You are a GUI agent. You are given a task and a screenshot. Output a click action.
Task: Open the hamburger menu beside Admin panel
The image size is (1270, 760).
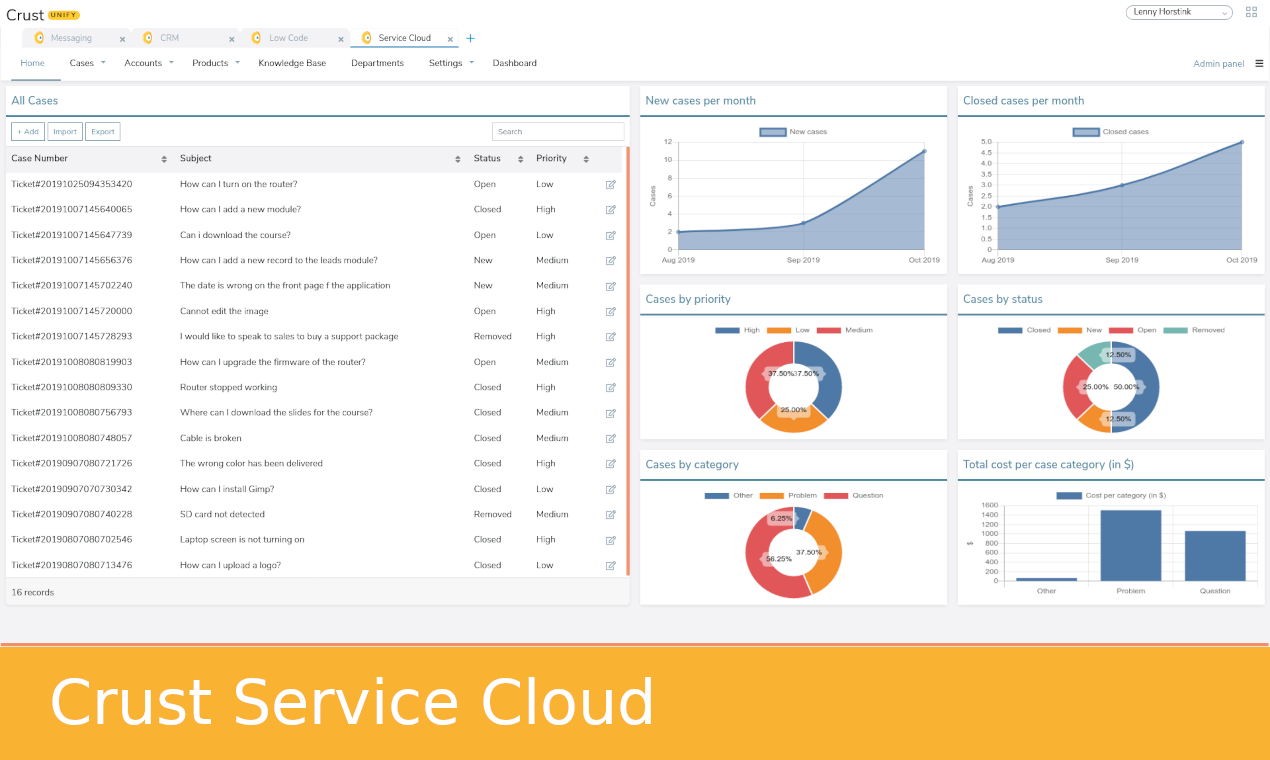click(1259, 63)
